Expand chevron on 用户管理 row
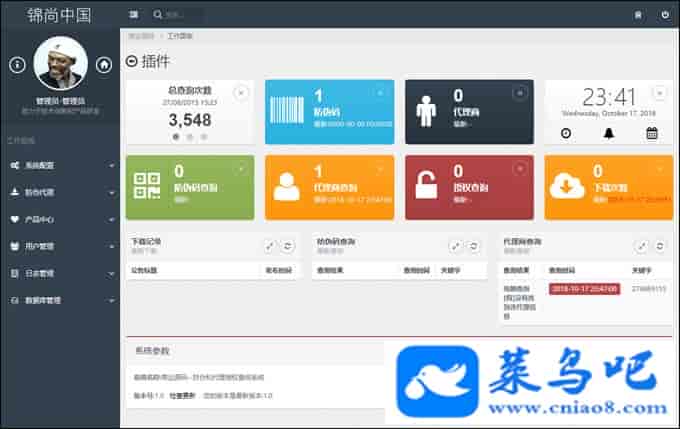The width and height of the screenshot is (680, 429). [111, 247]
